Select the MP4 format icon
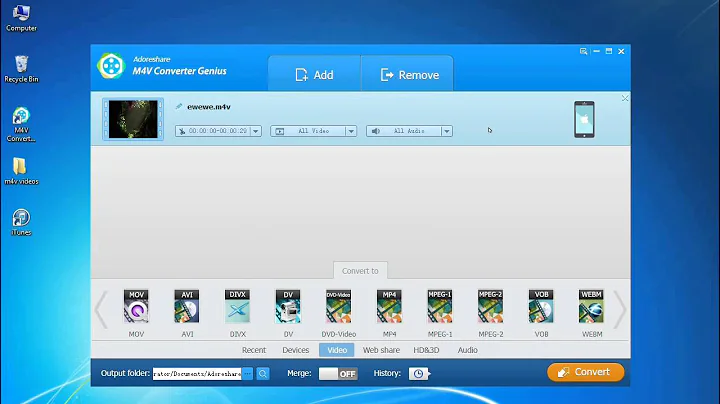The height and width of the screenshot is (404, 720). [x=389, y=306]
